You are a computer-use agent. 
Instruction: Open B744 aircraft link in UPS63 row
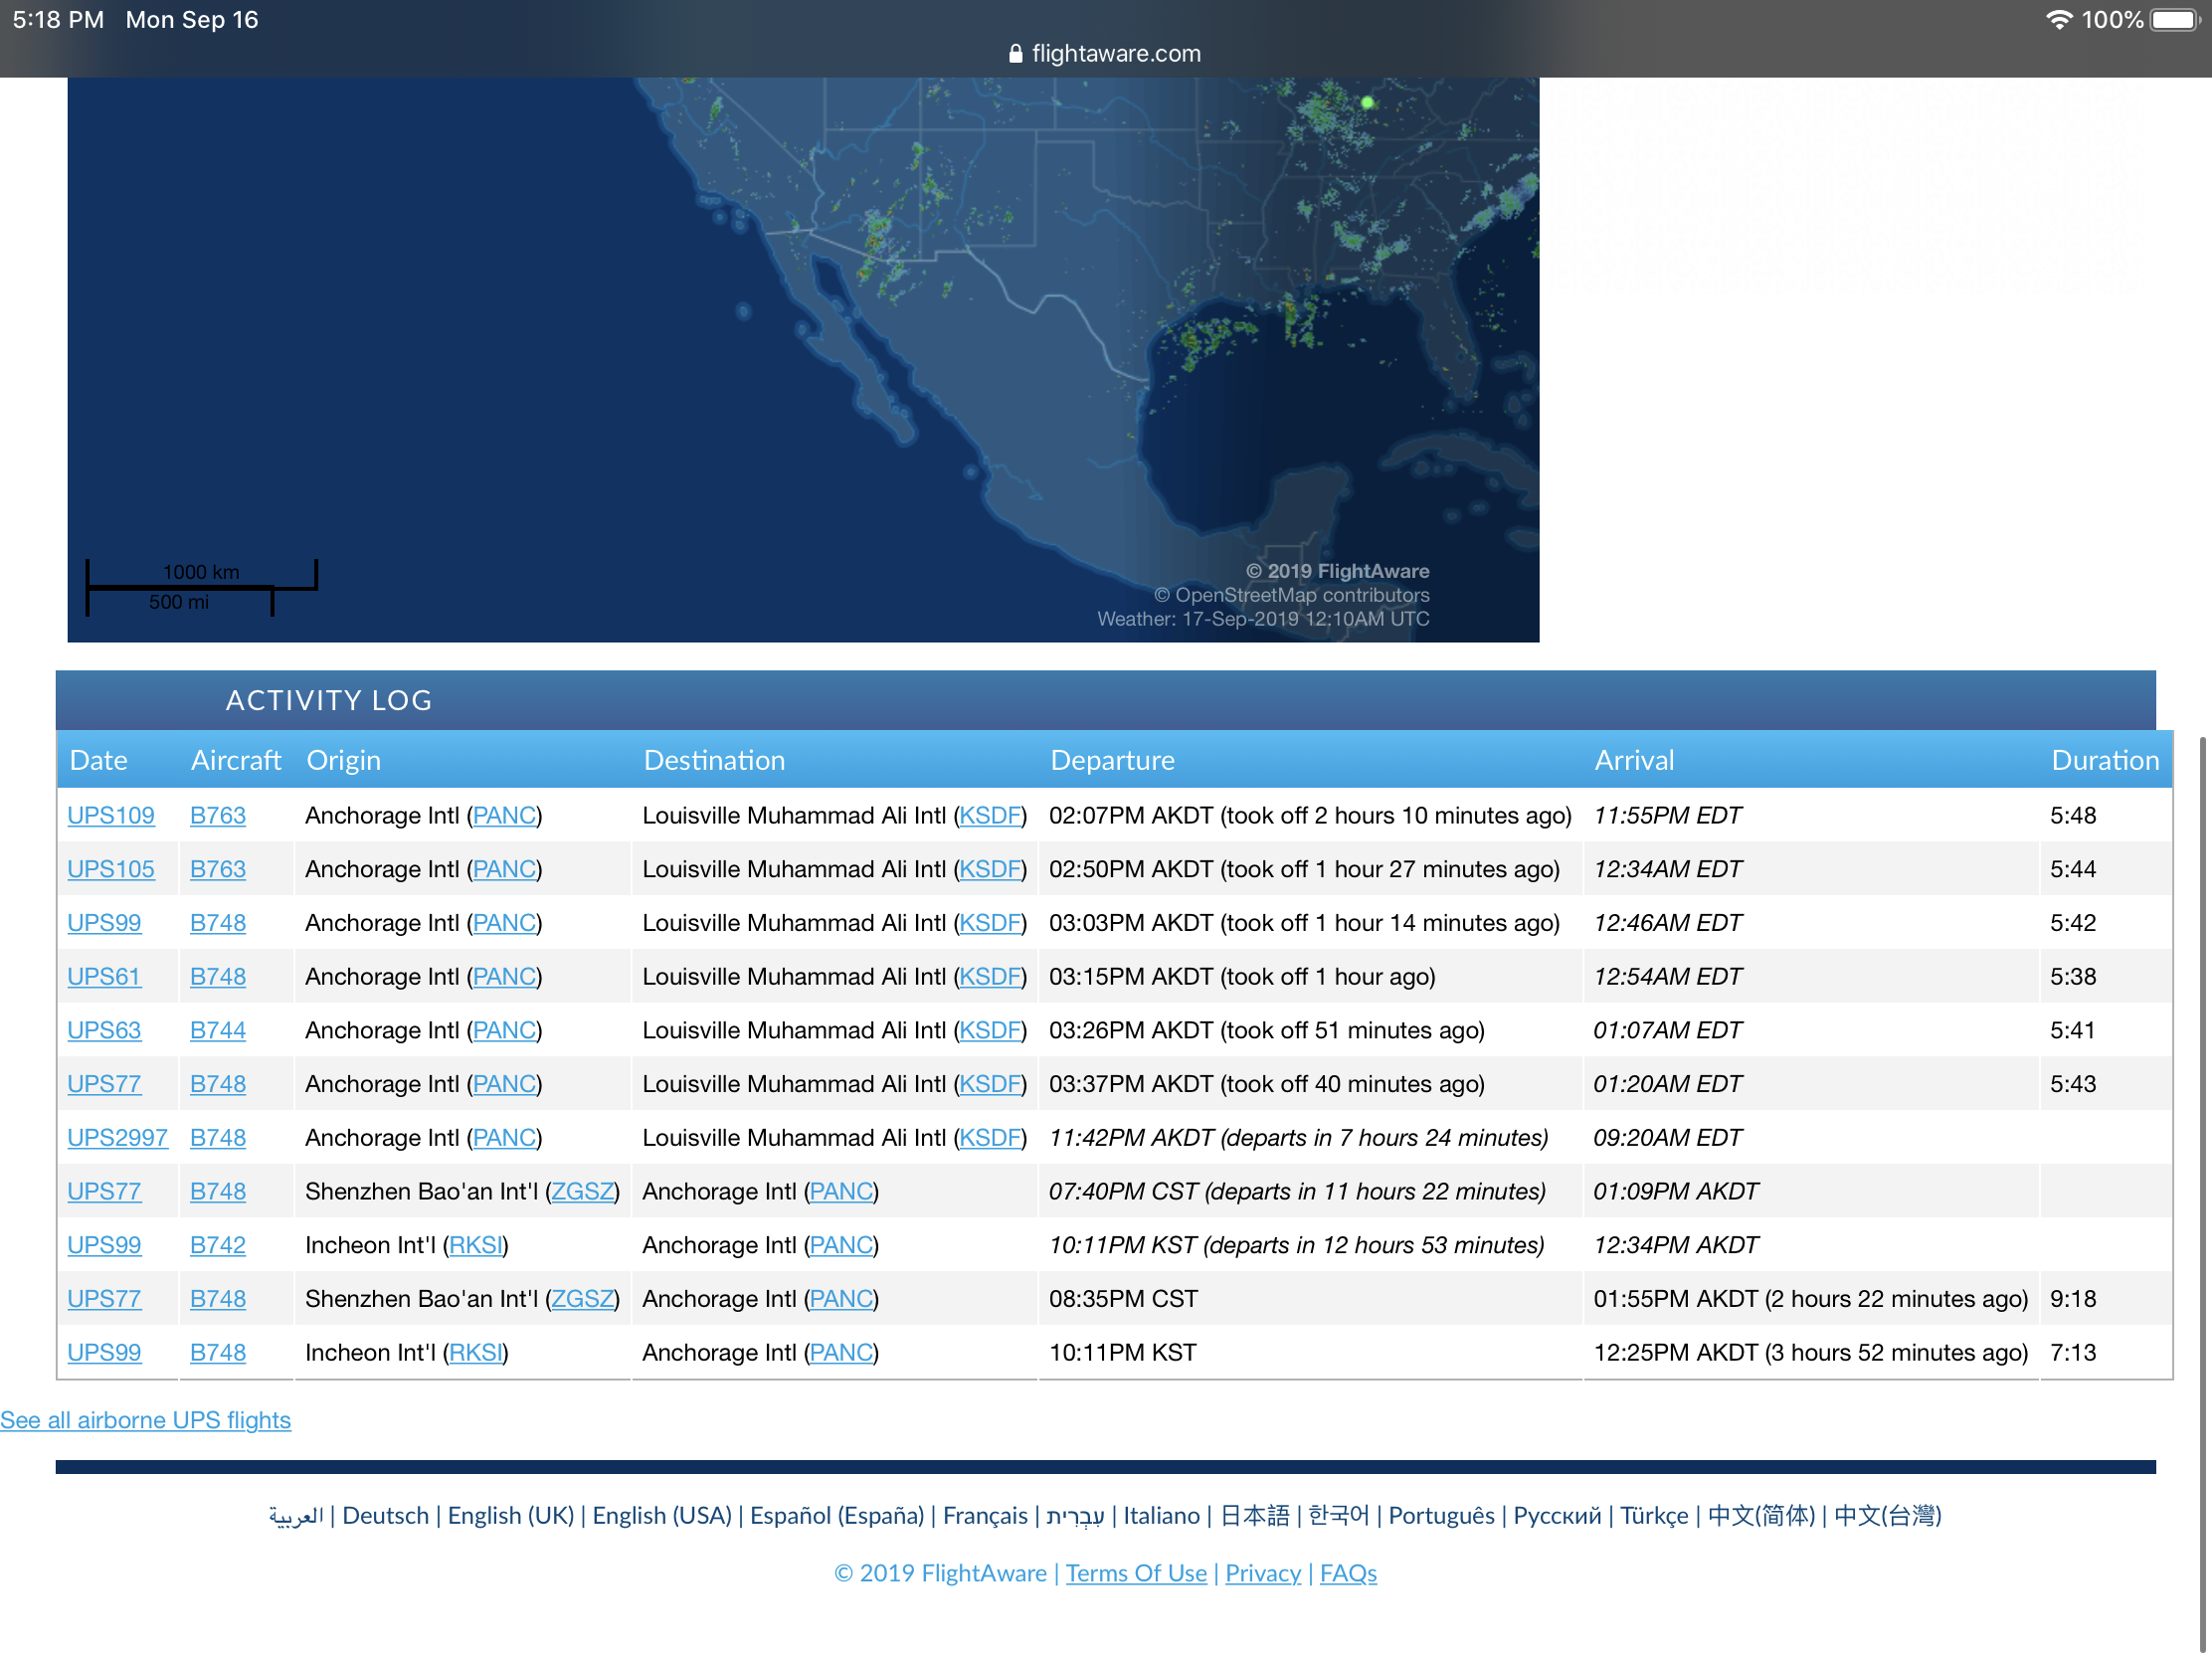(x=218, y=1031)
